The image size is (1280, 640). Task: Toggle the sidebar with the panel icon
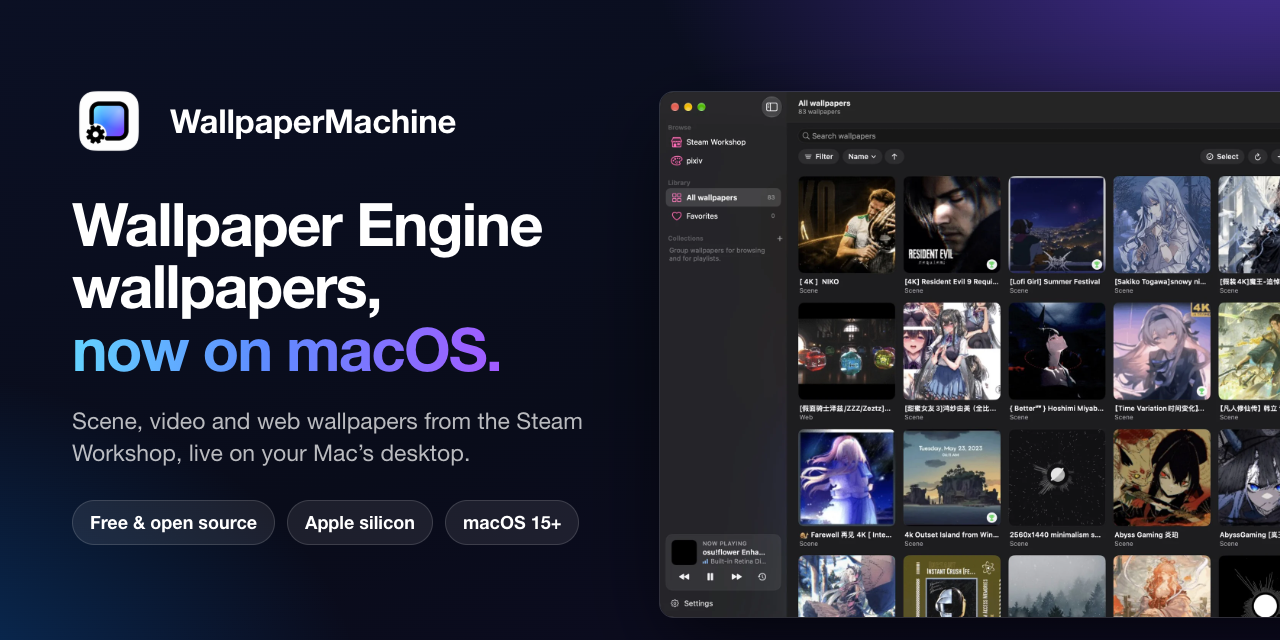coord(771,107)
